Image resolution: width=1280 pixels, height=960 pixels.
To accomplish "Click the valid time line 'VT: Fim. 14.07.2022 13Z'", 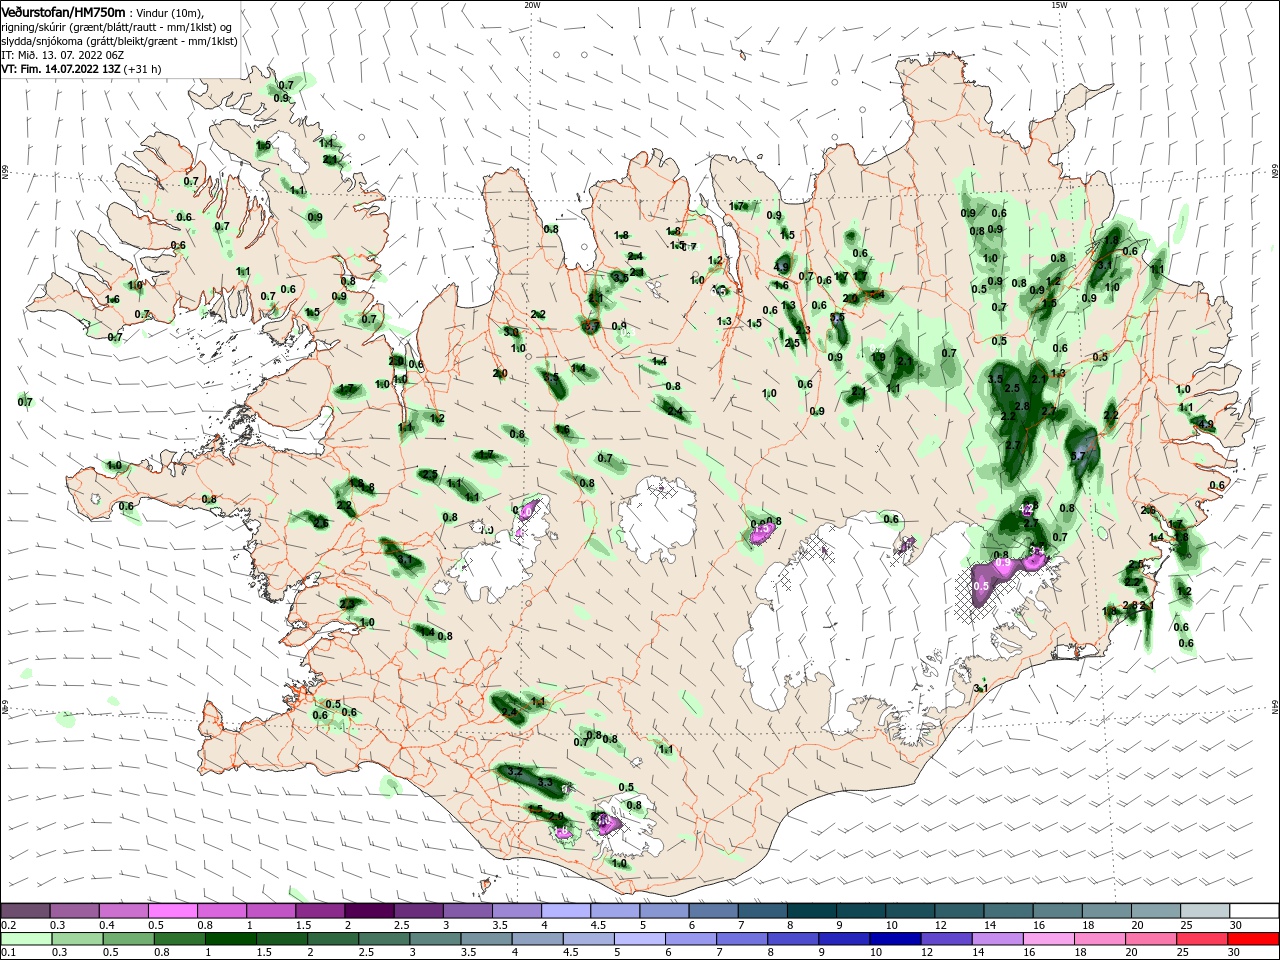I will pyautogui.click(x=61, y=69).
